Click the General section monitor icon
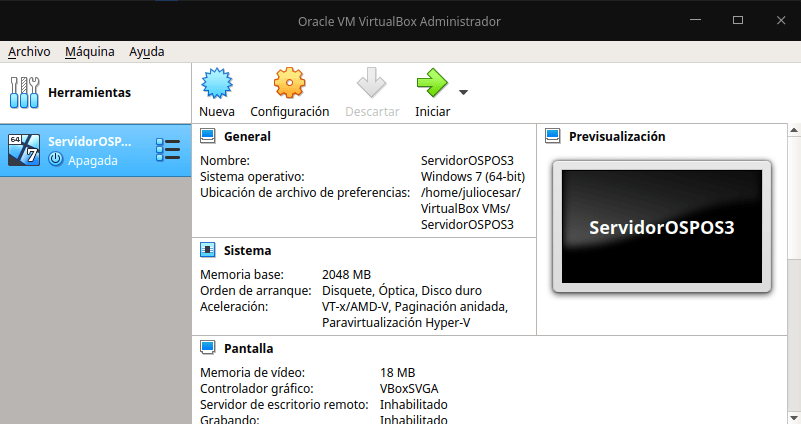801x424 pixels. pyautogui.click(x=207, y=136)
